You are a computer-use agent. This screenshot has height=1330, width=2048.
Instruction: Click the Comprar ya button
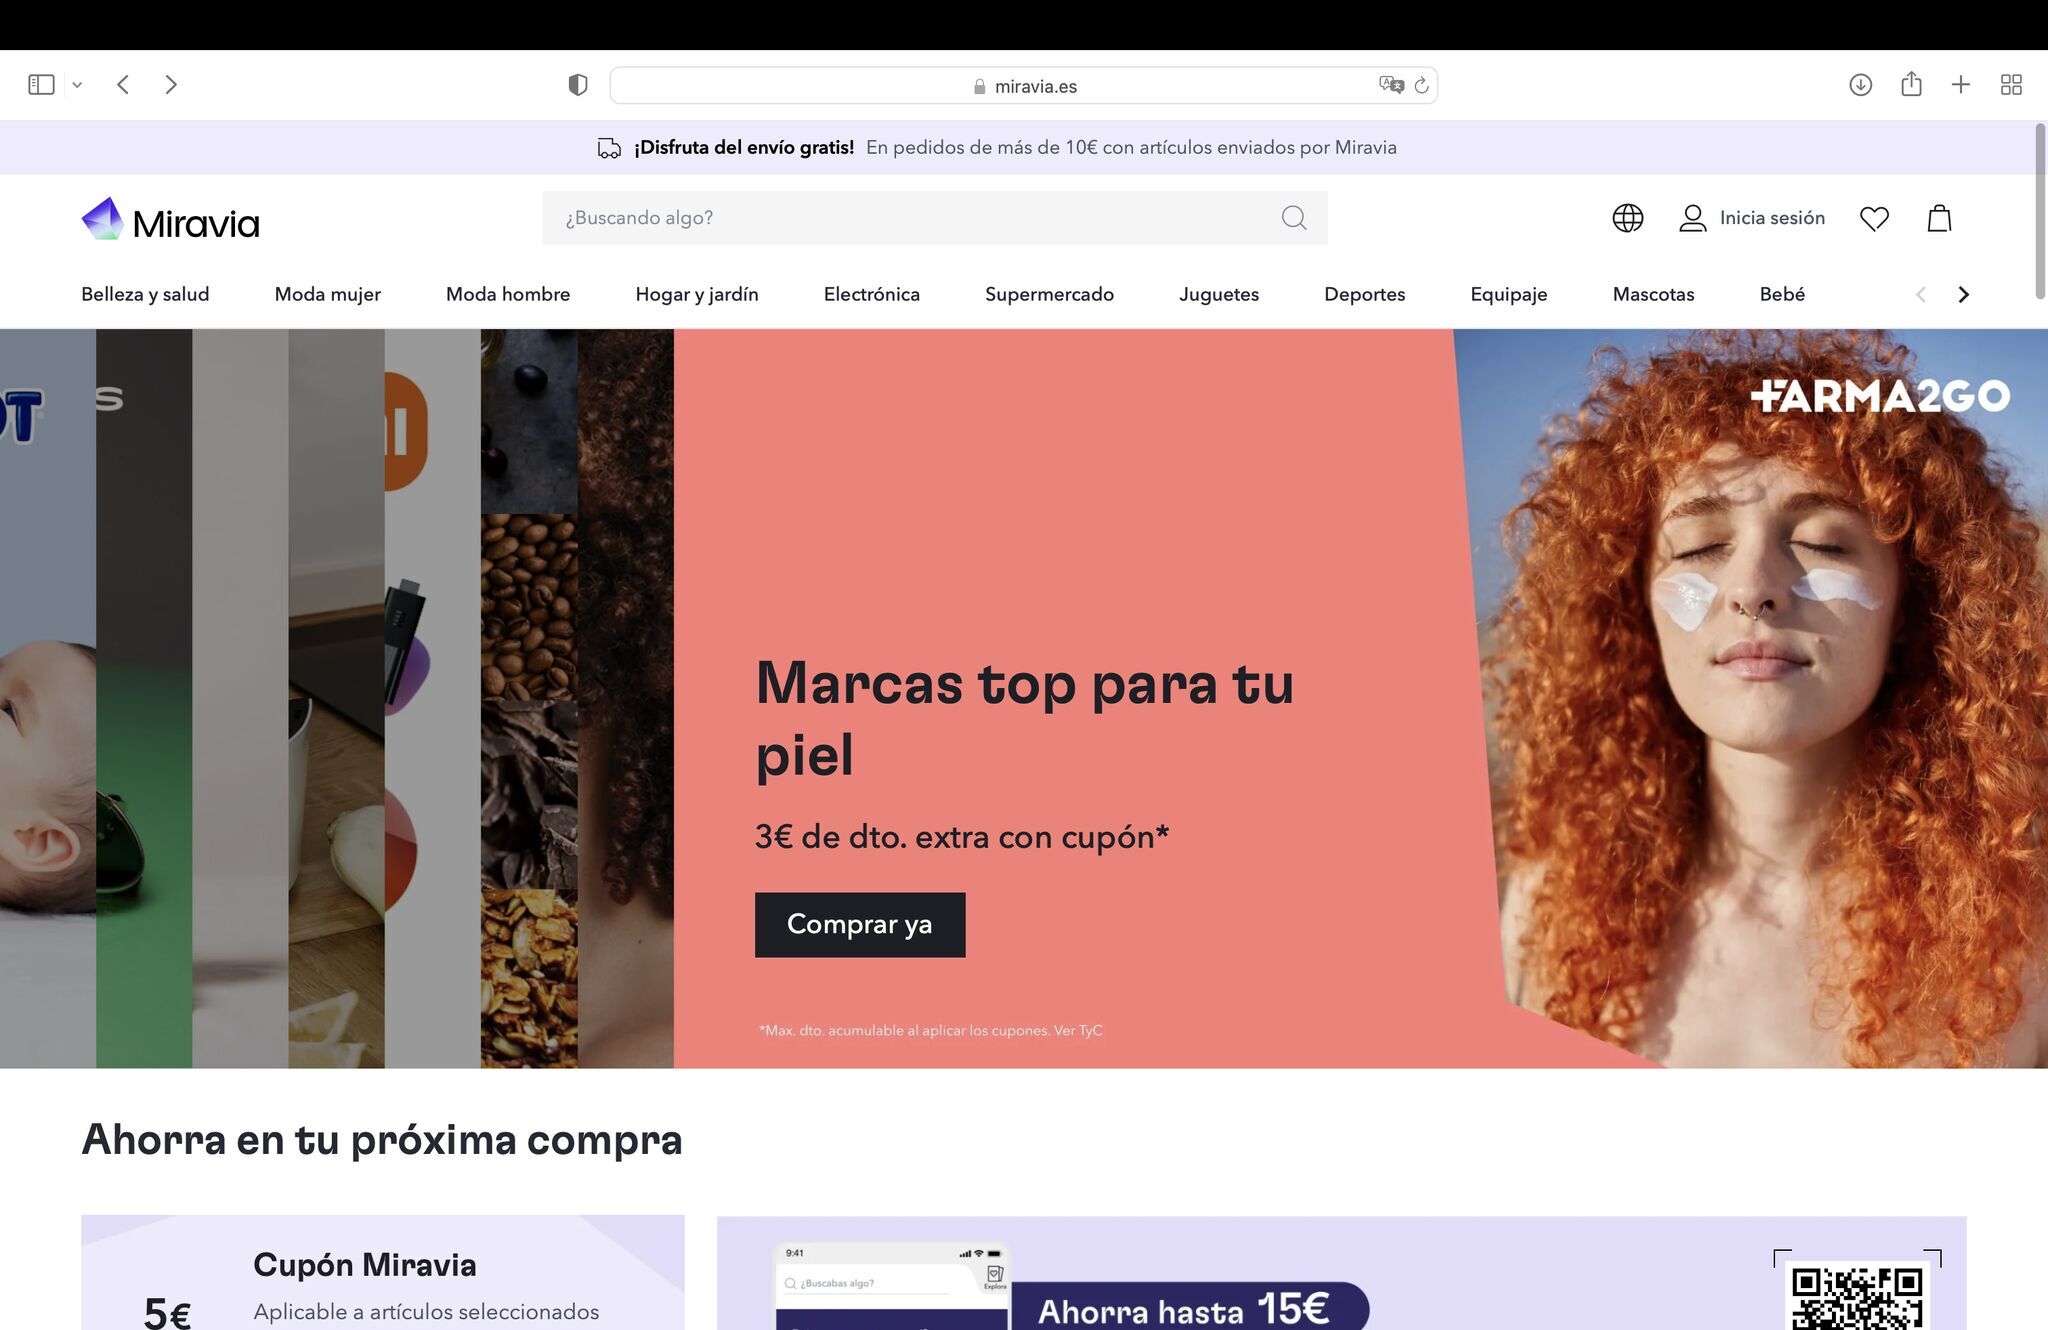[860, 924]
